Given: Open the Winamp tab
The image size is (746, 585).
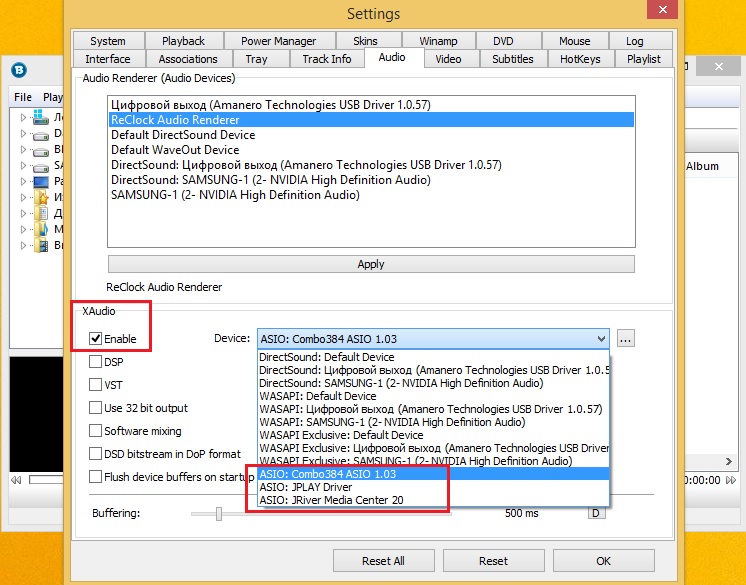Looking at the screenshot, I should pyautogui.click(x=438, y=41).
